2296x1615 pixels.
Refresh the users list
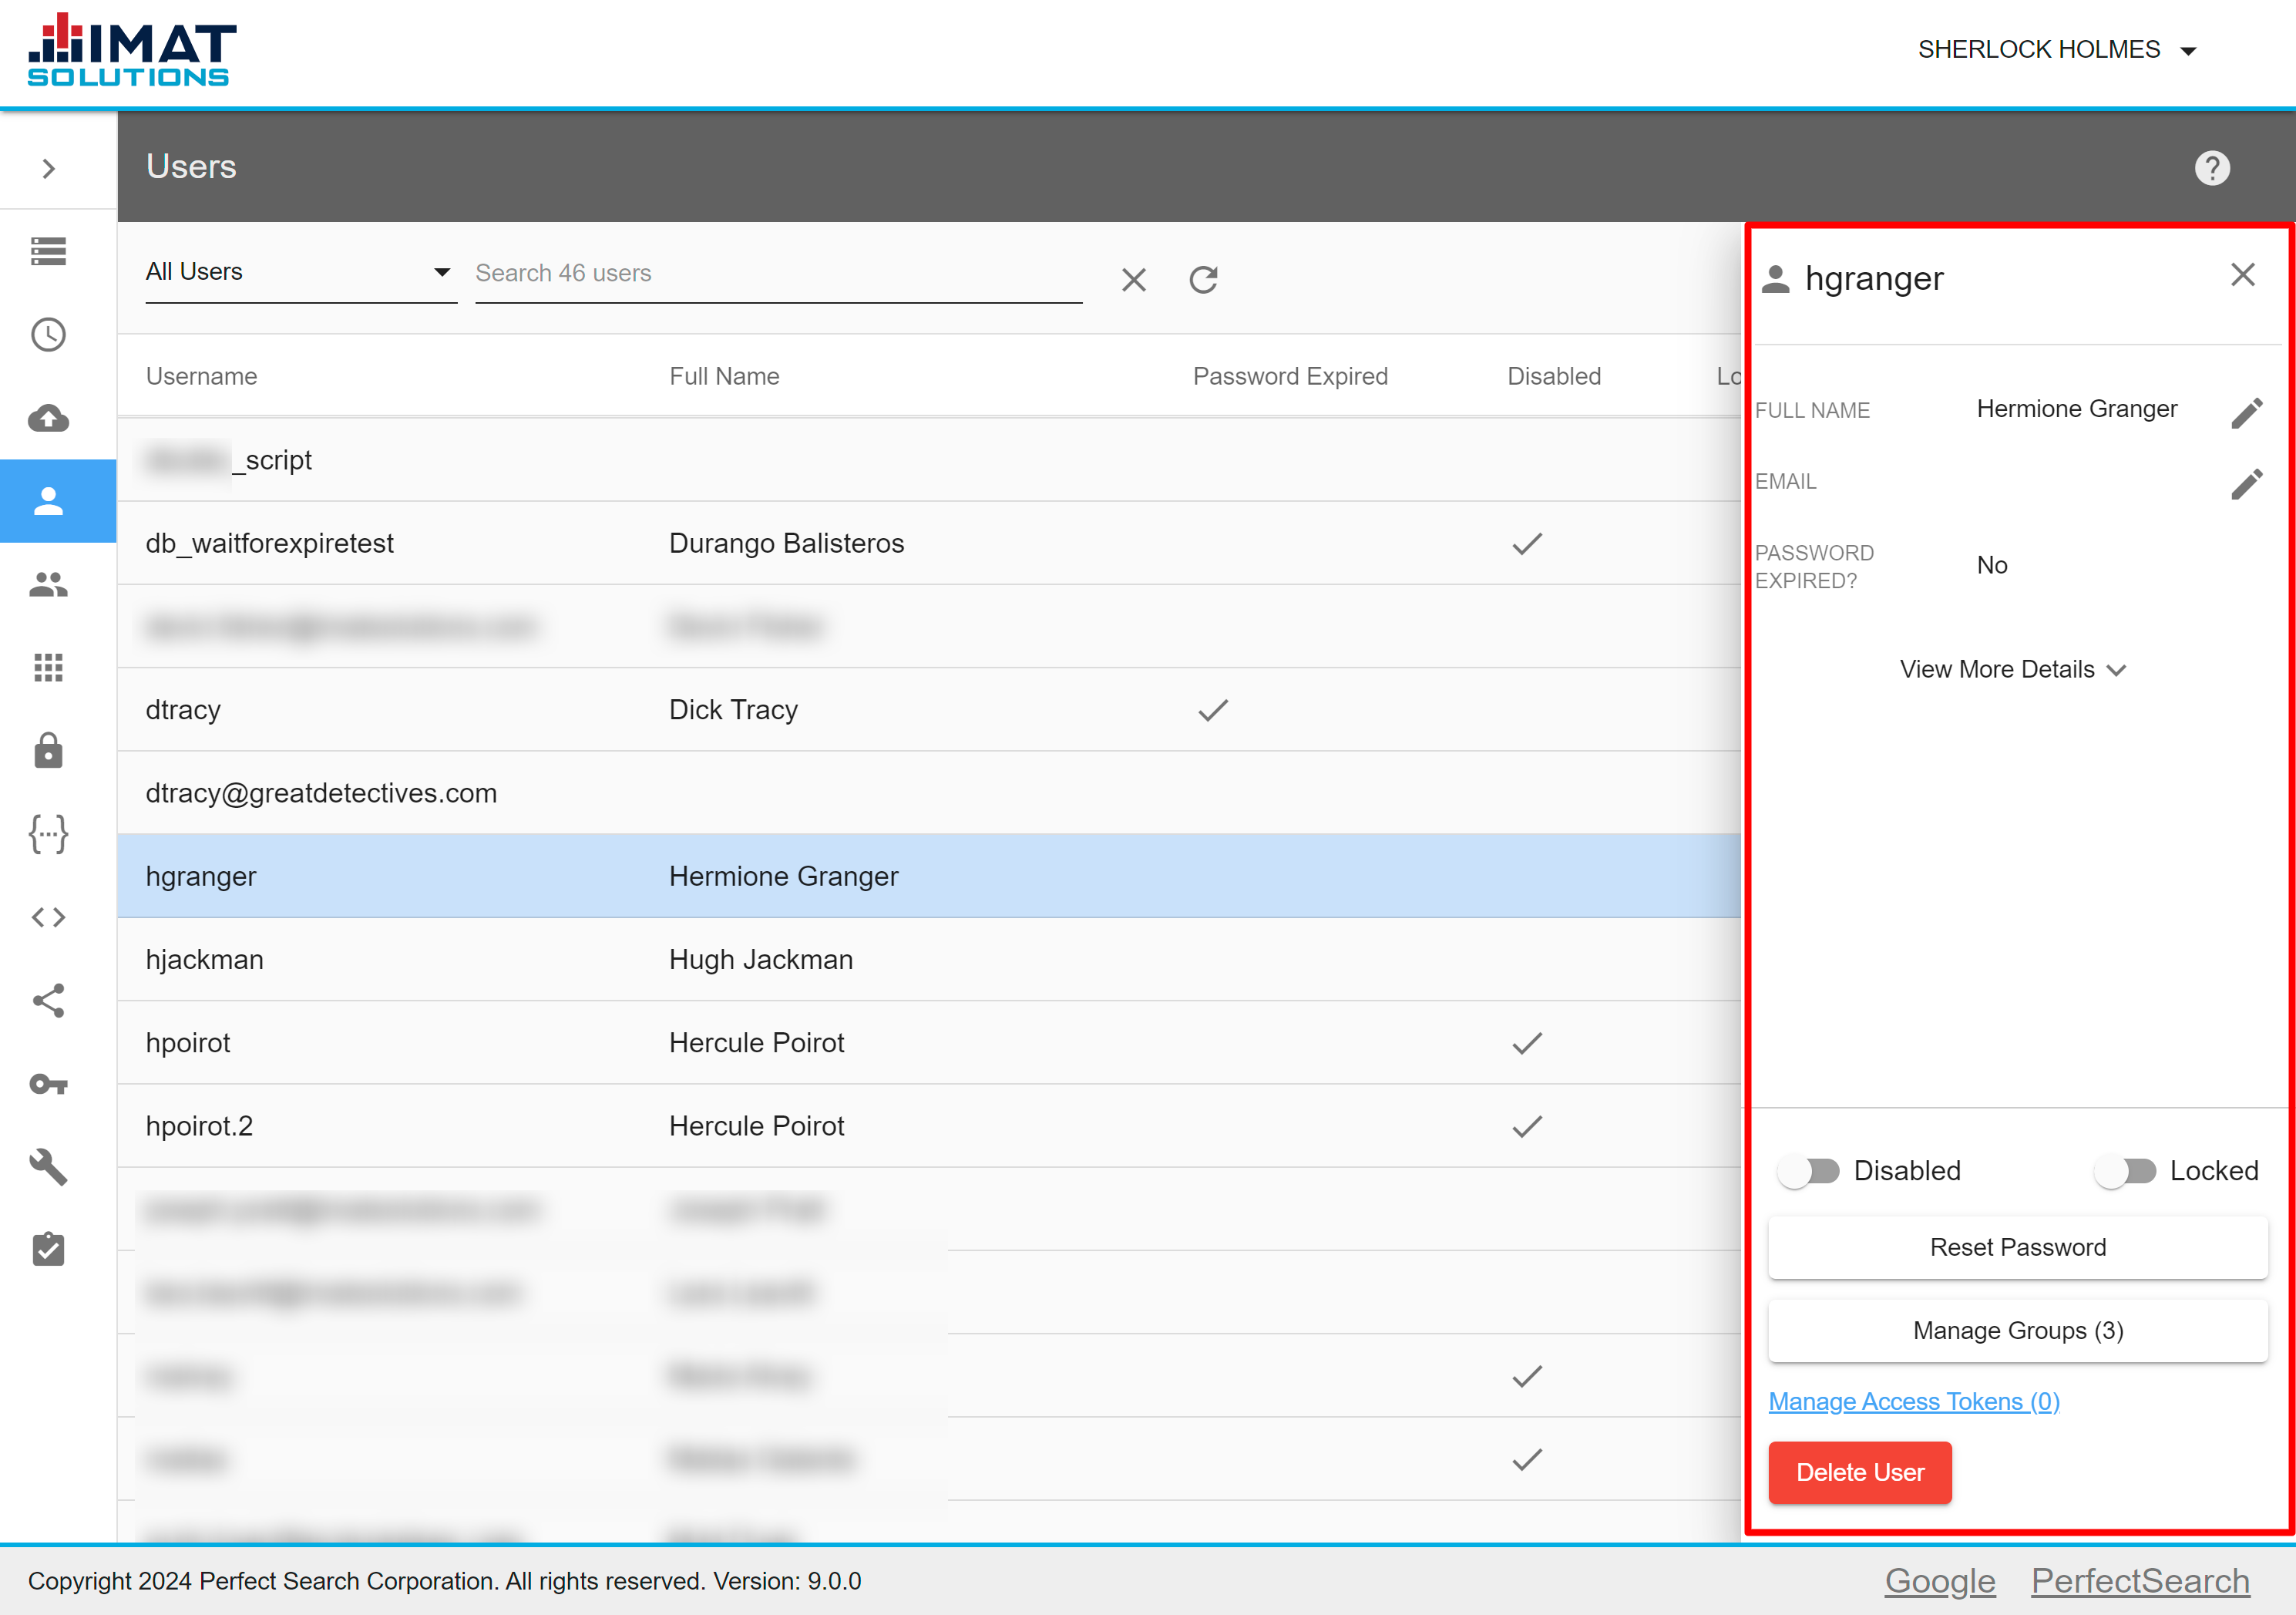[x=1204, y=280]
